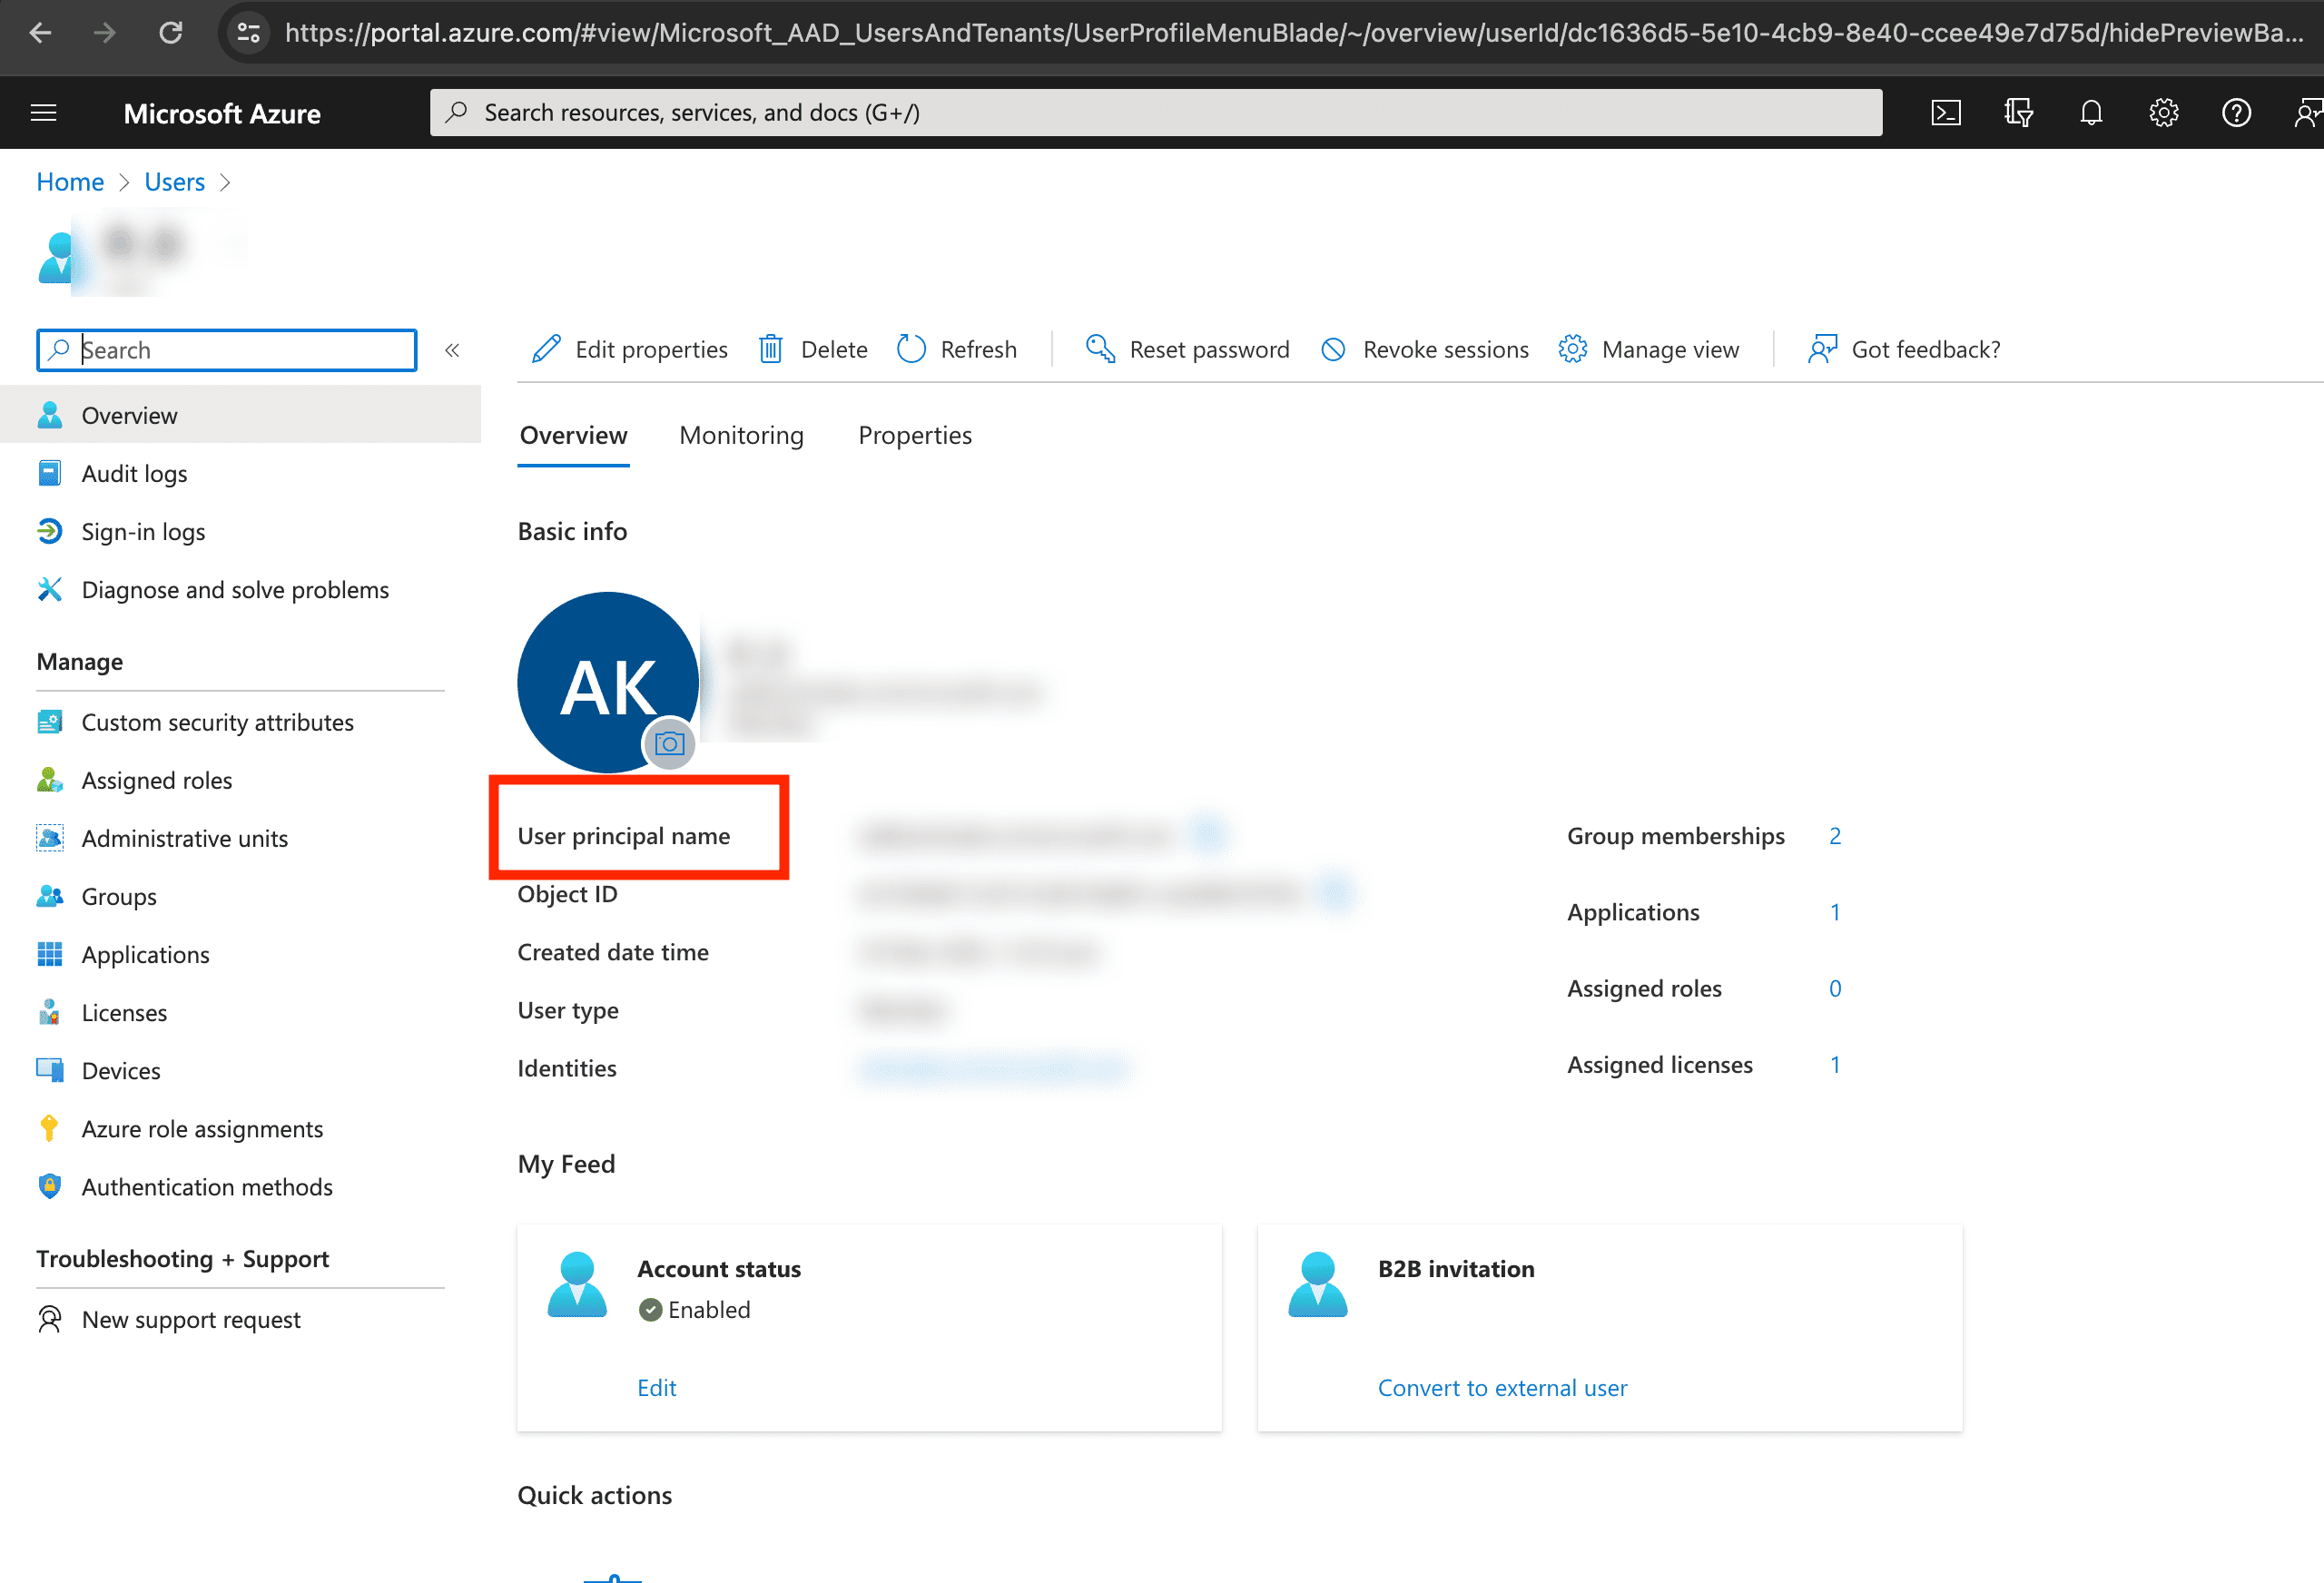Click Convert to external user link
The height and width of the screenshot is (1583, 2324).
tap(1502, 1387)
